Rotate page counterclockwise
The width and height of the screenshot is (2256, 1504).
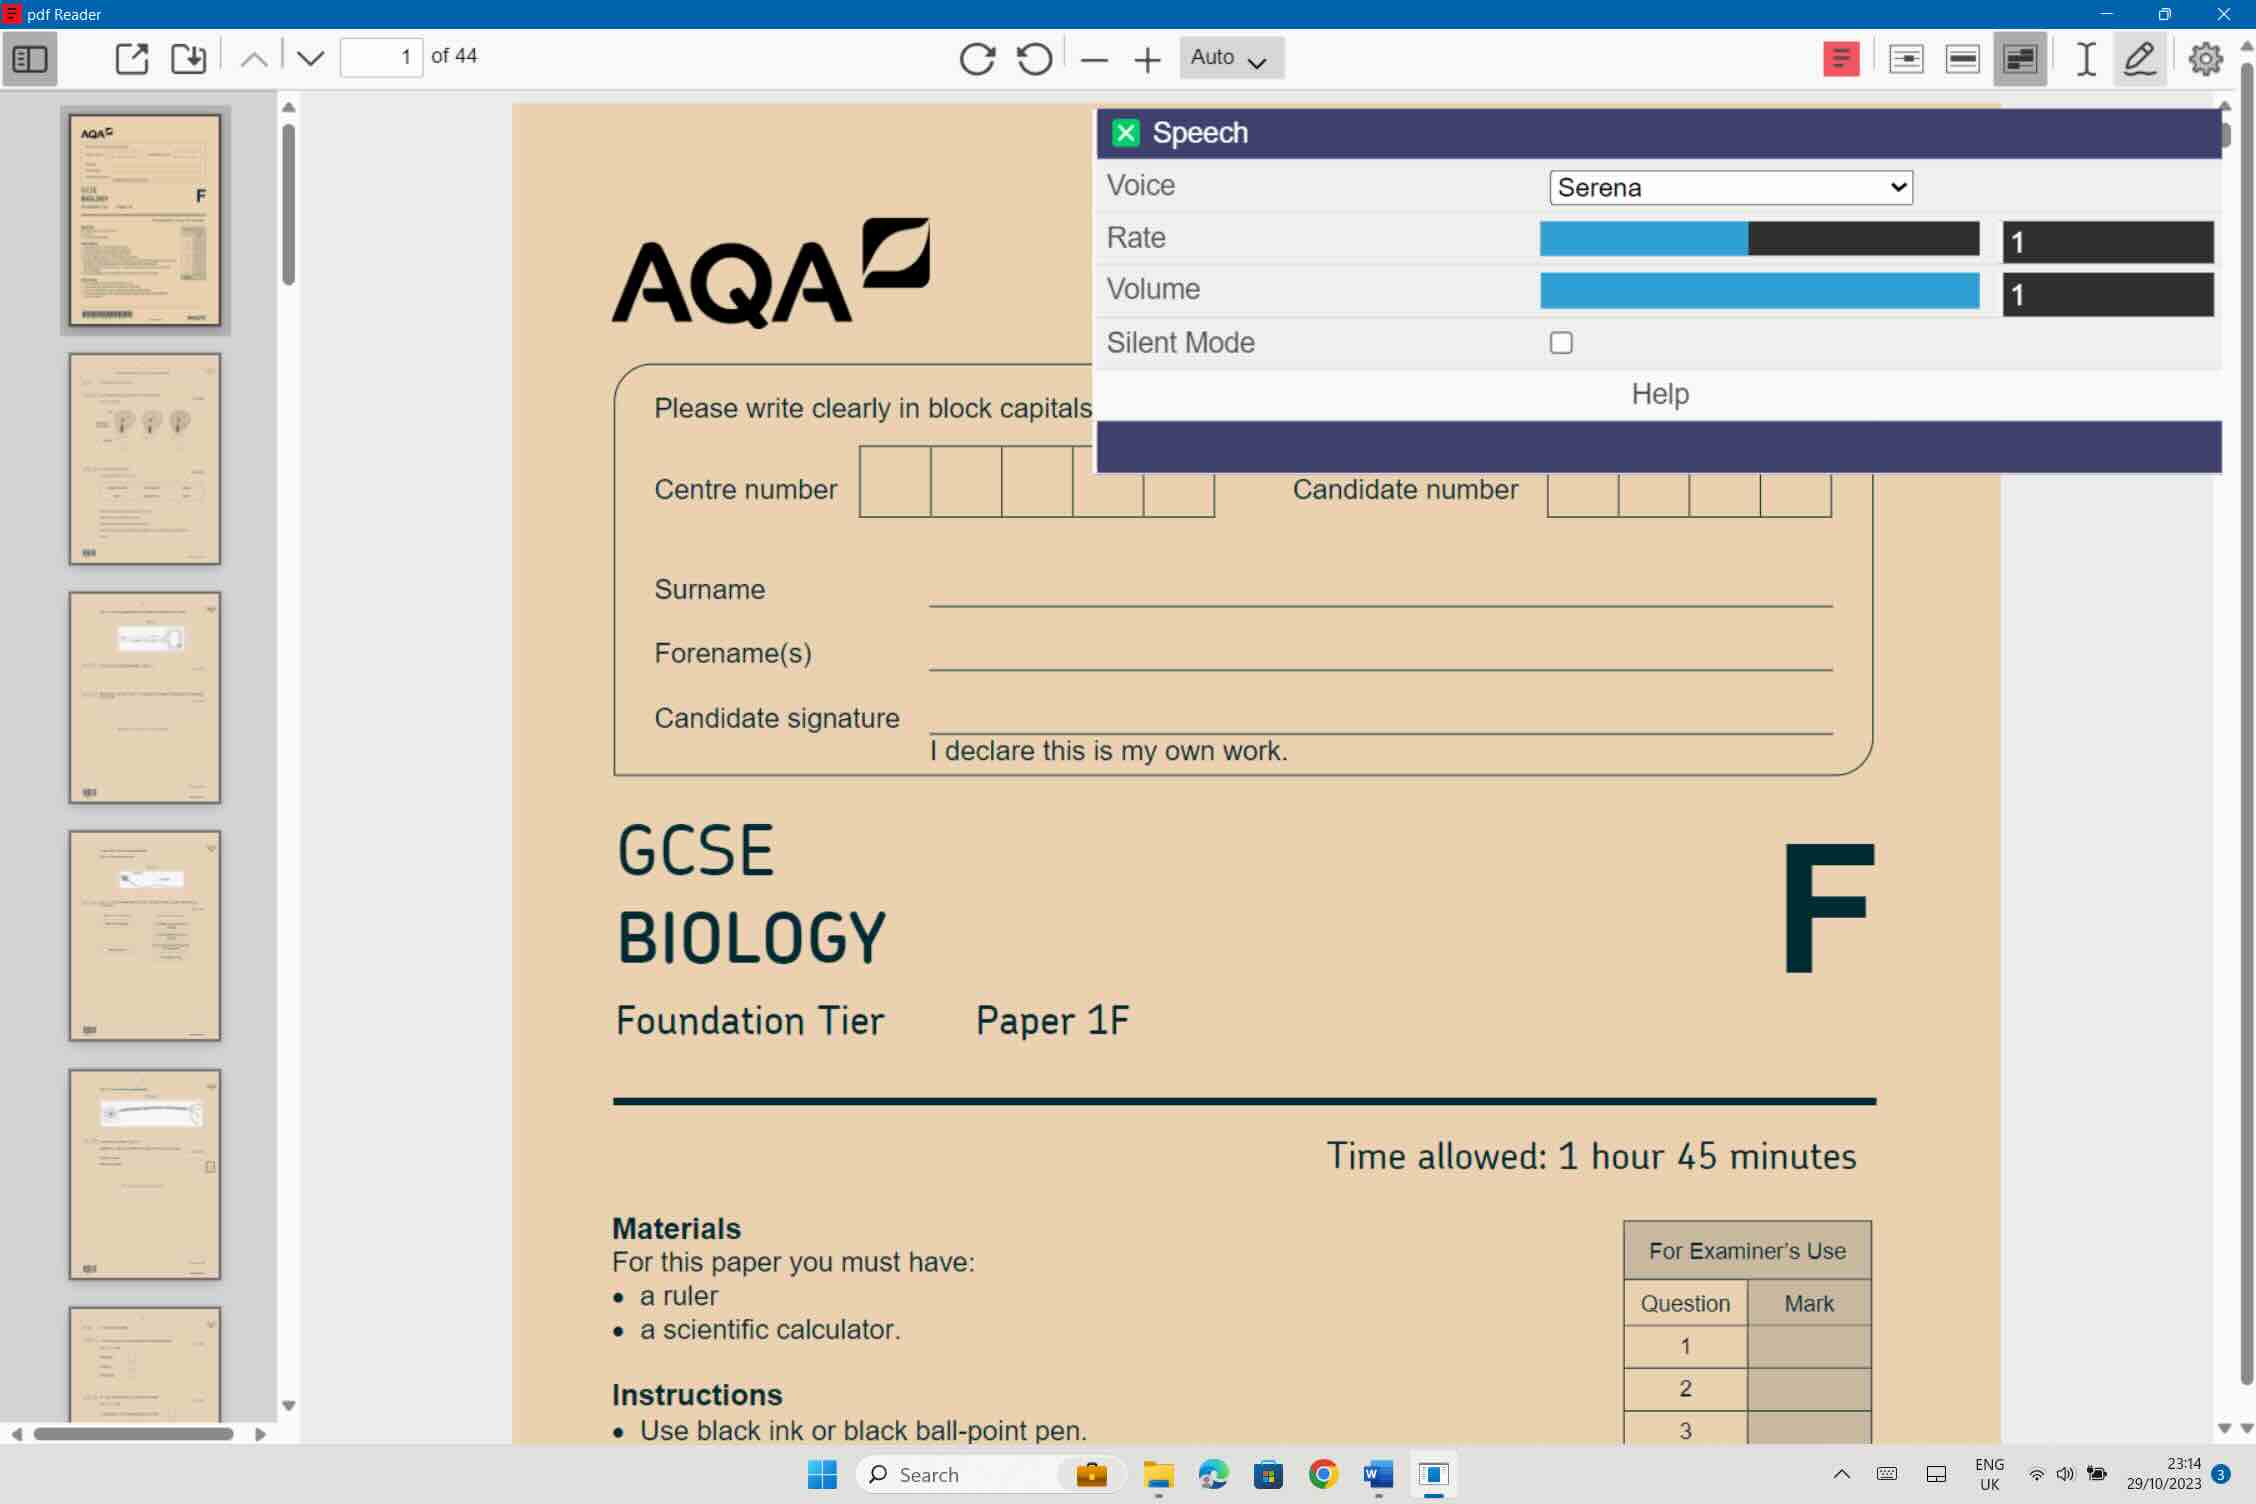[1034, 58]
